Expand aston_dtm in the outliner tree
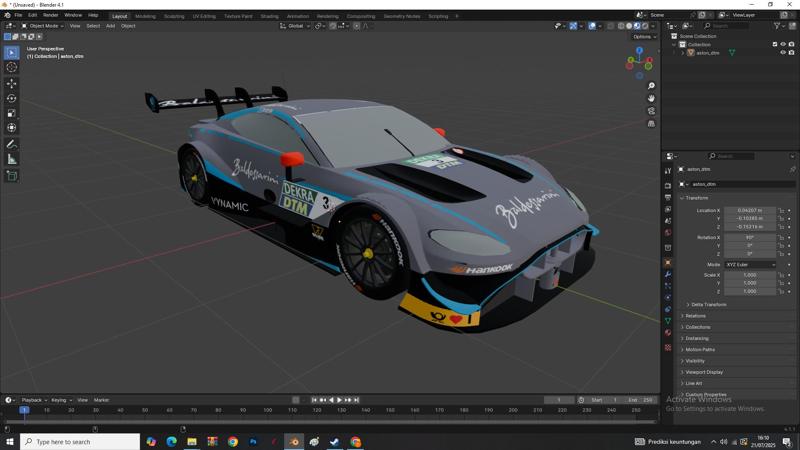This screenshot has width=800, height=450. coord(683,53)
